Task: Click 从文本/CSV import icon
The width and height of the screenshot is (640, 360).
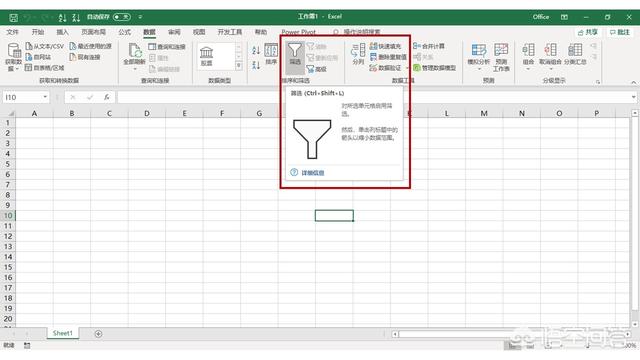Action: click(x=29, y=46)
